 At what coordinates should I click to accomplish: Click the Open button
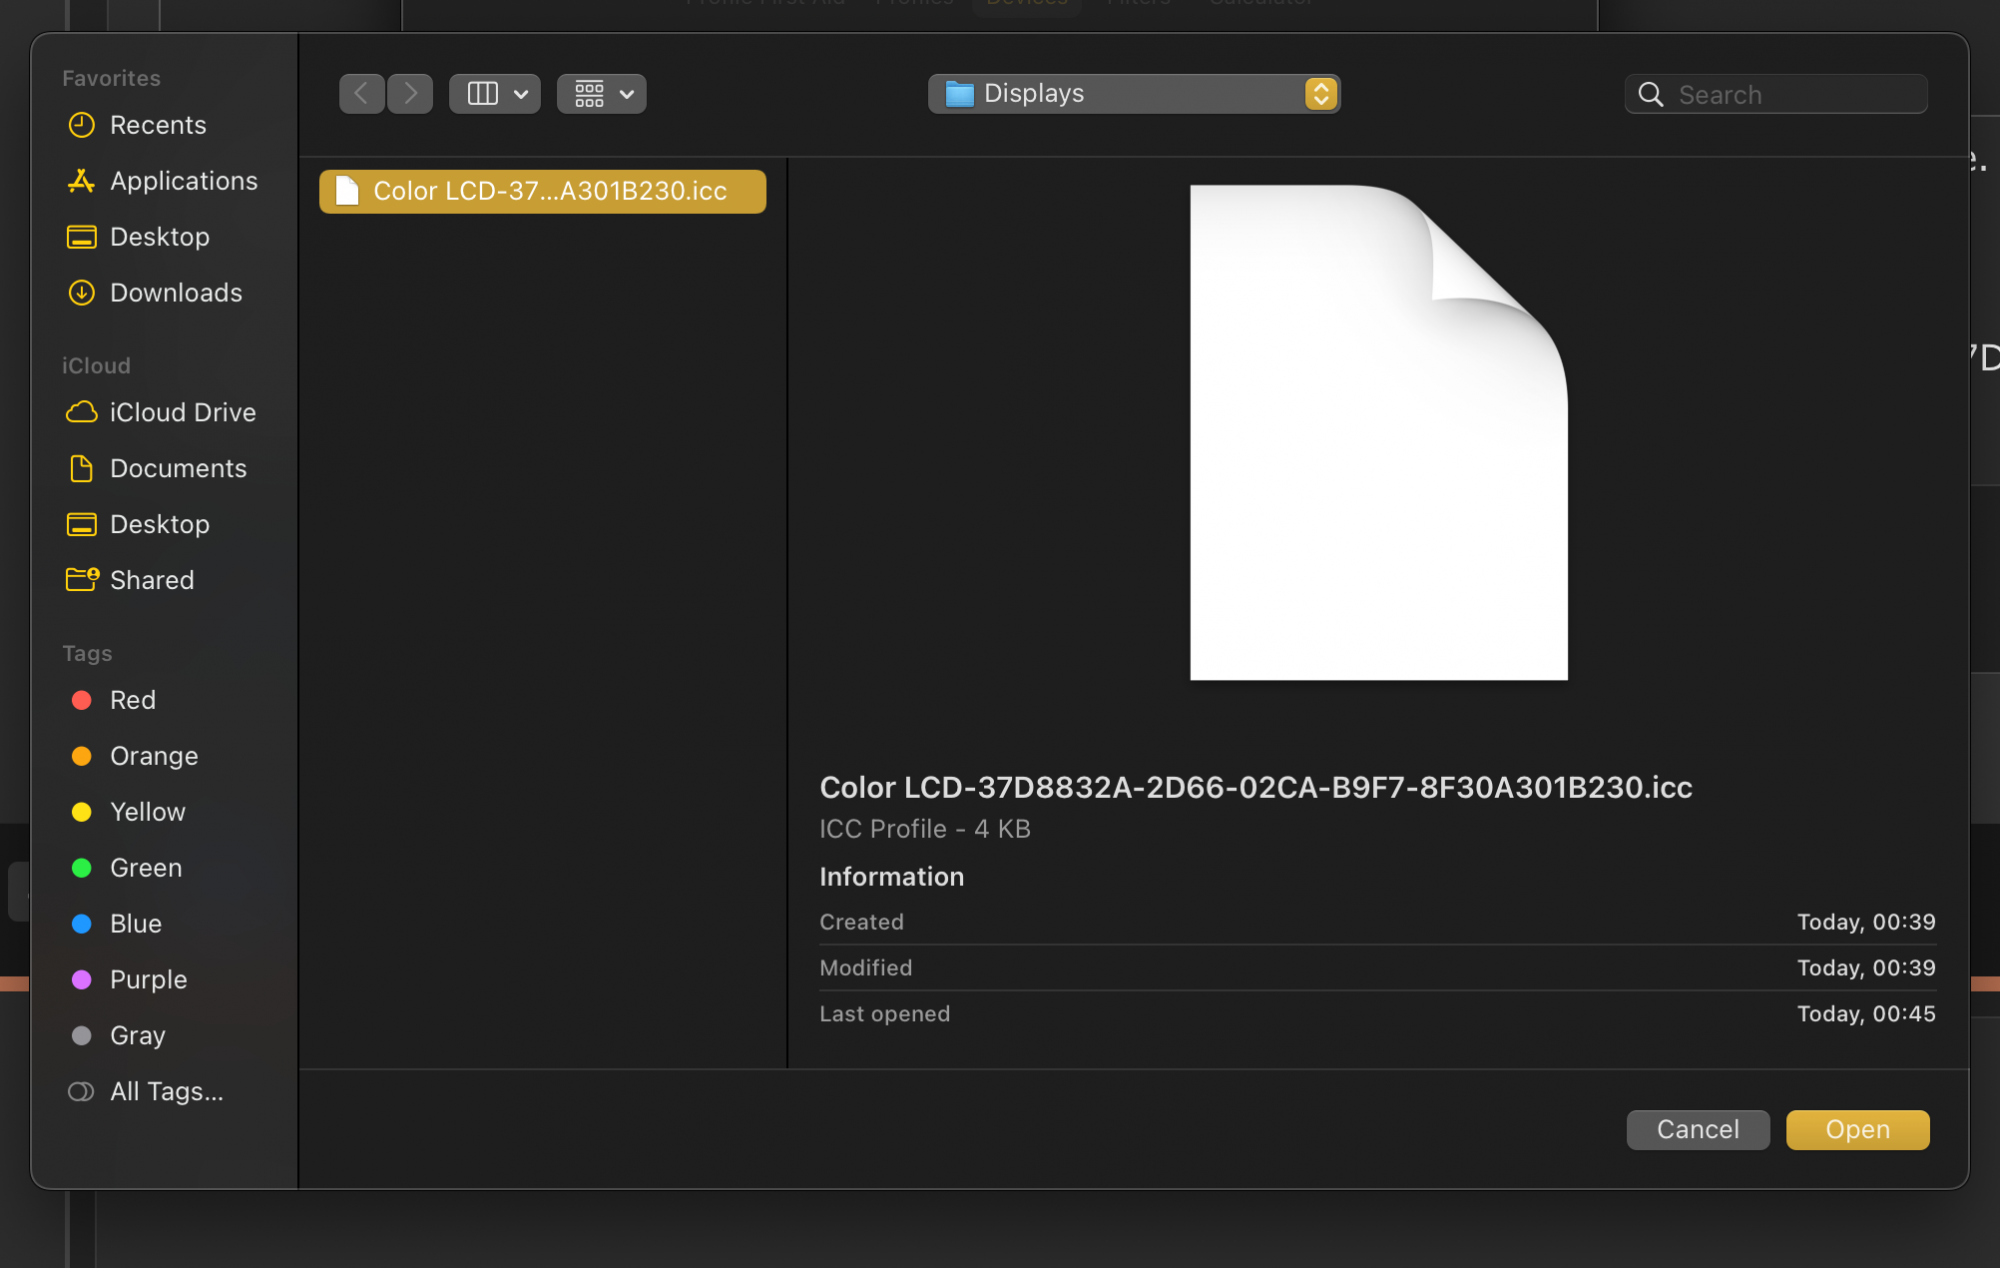point(1857,1130)
